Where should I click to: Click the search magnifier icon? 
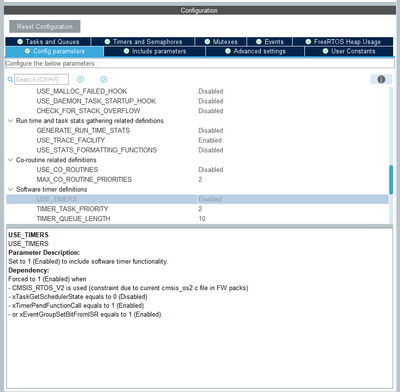coord(10,80)
